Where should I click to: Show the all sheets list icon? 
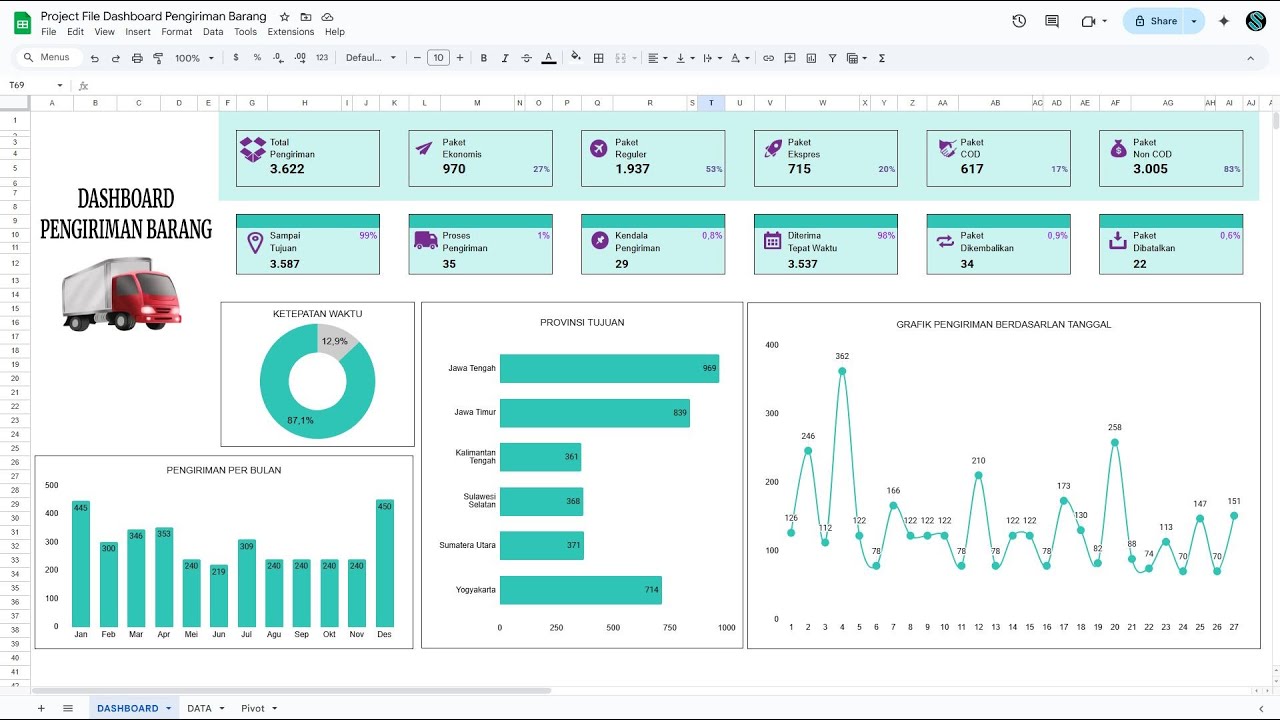pyautogui.click(x=68, y=708)
